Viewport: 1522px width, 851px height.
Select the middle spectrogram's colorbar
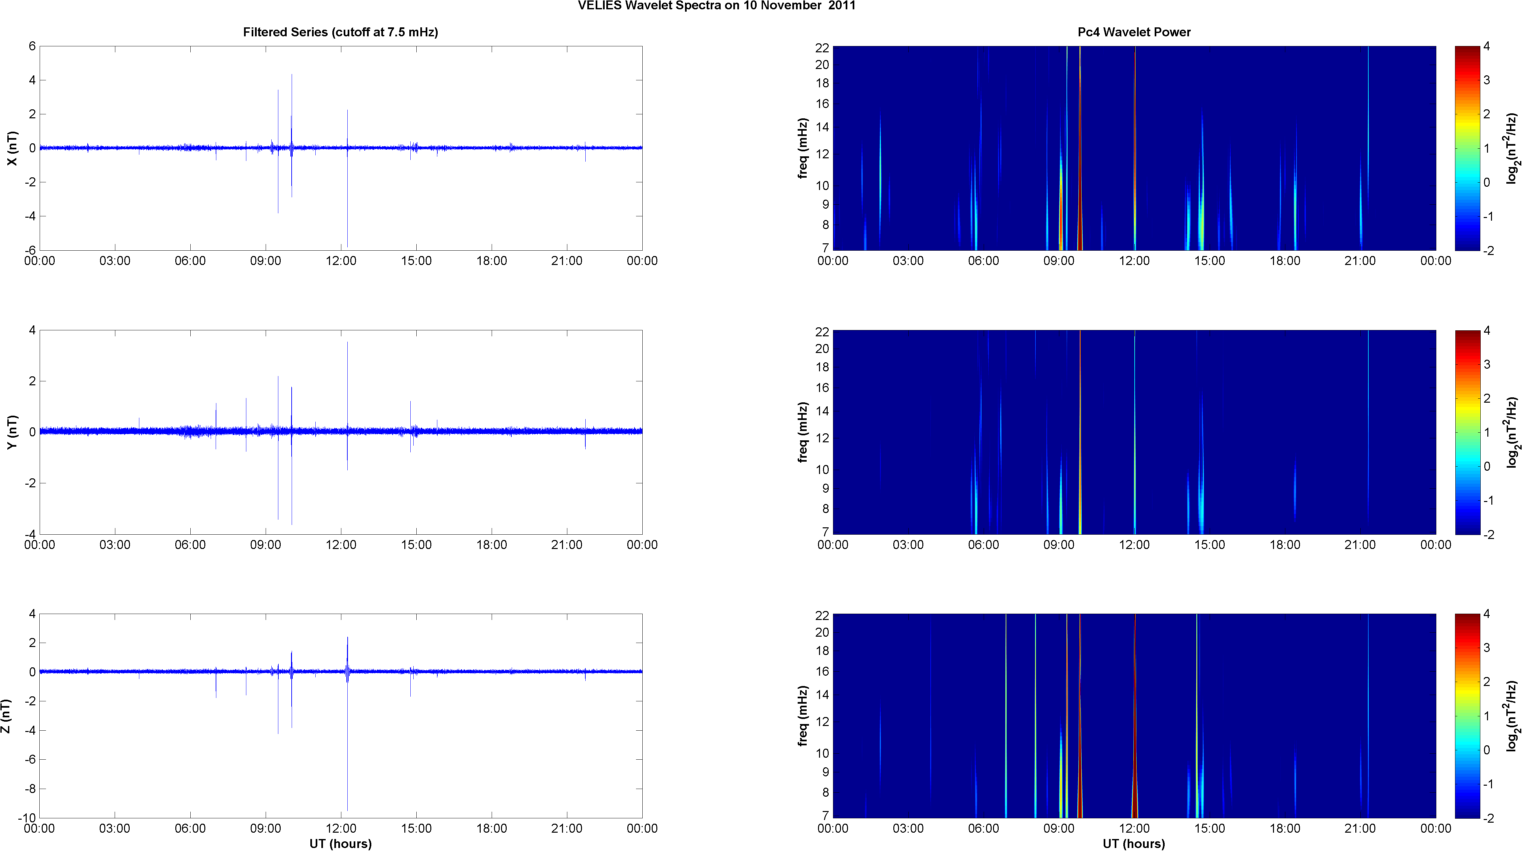[1466, 432]
